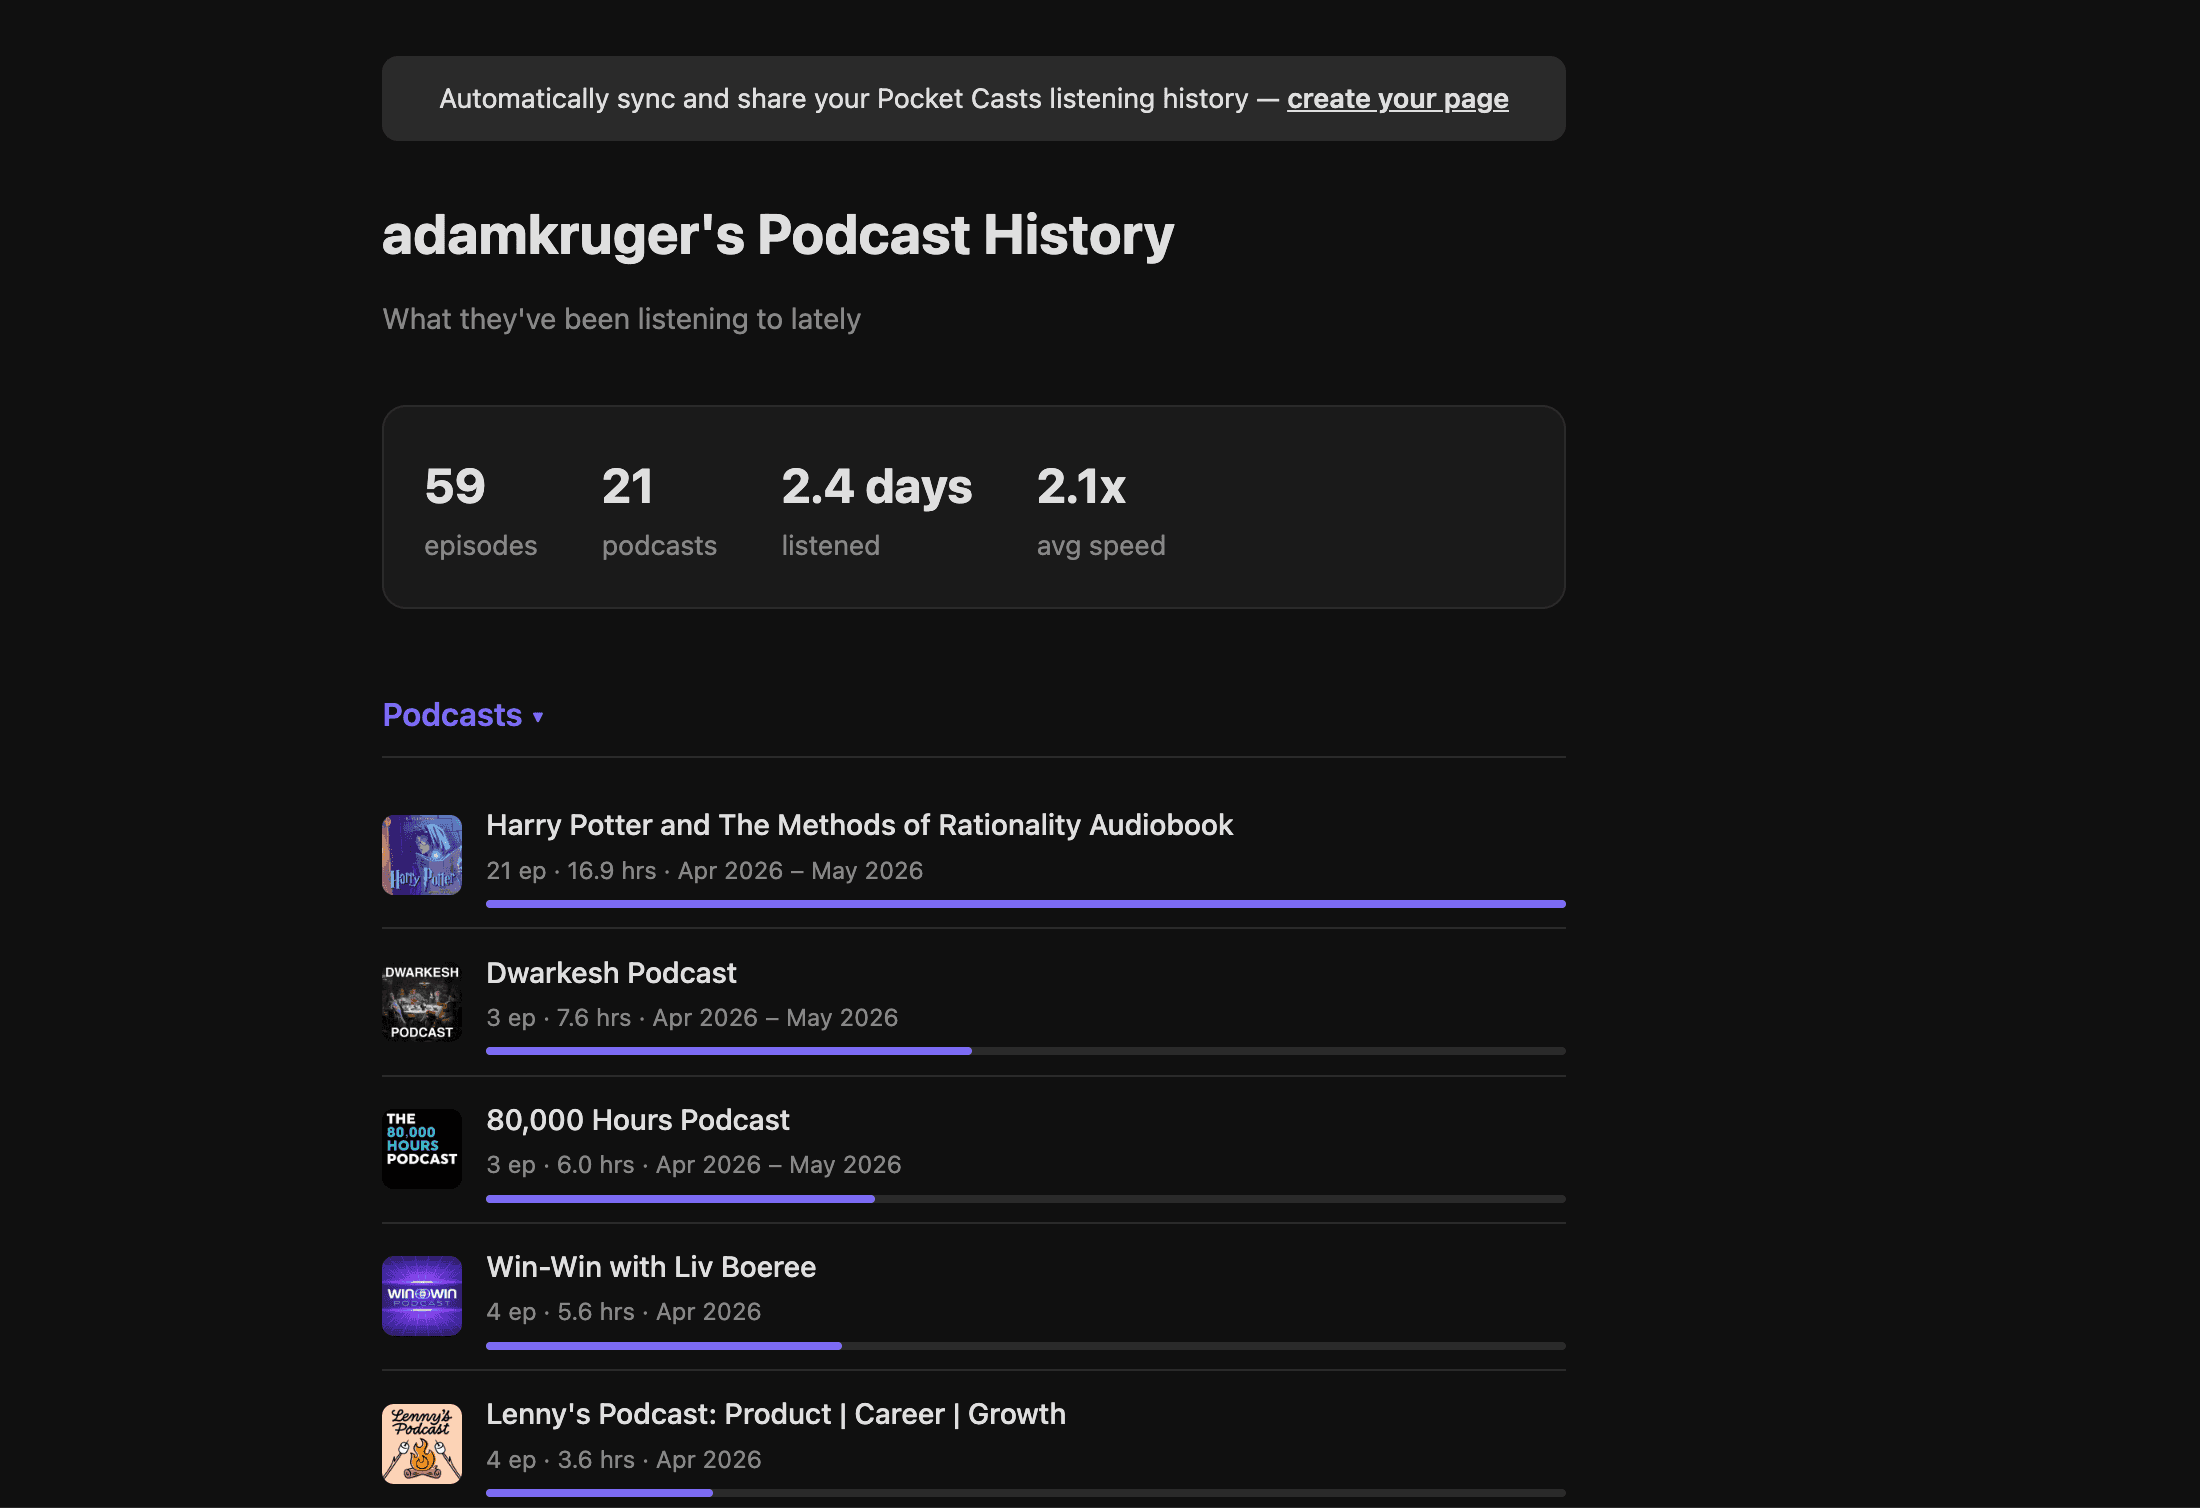Open the 80,000 Hours Podcast title
The height and width of the screenshot is (1508, 2200).
pyautogui.click(x=638, y=1120)
